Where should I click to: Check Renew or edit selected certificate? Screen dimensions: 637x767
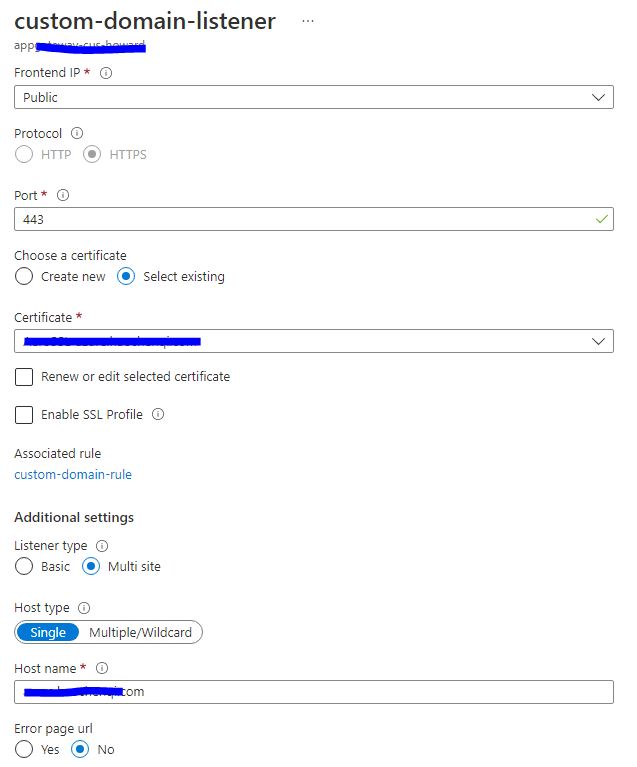click(24, 377)
